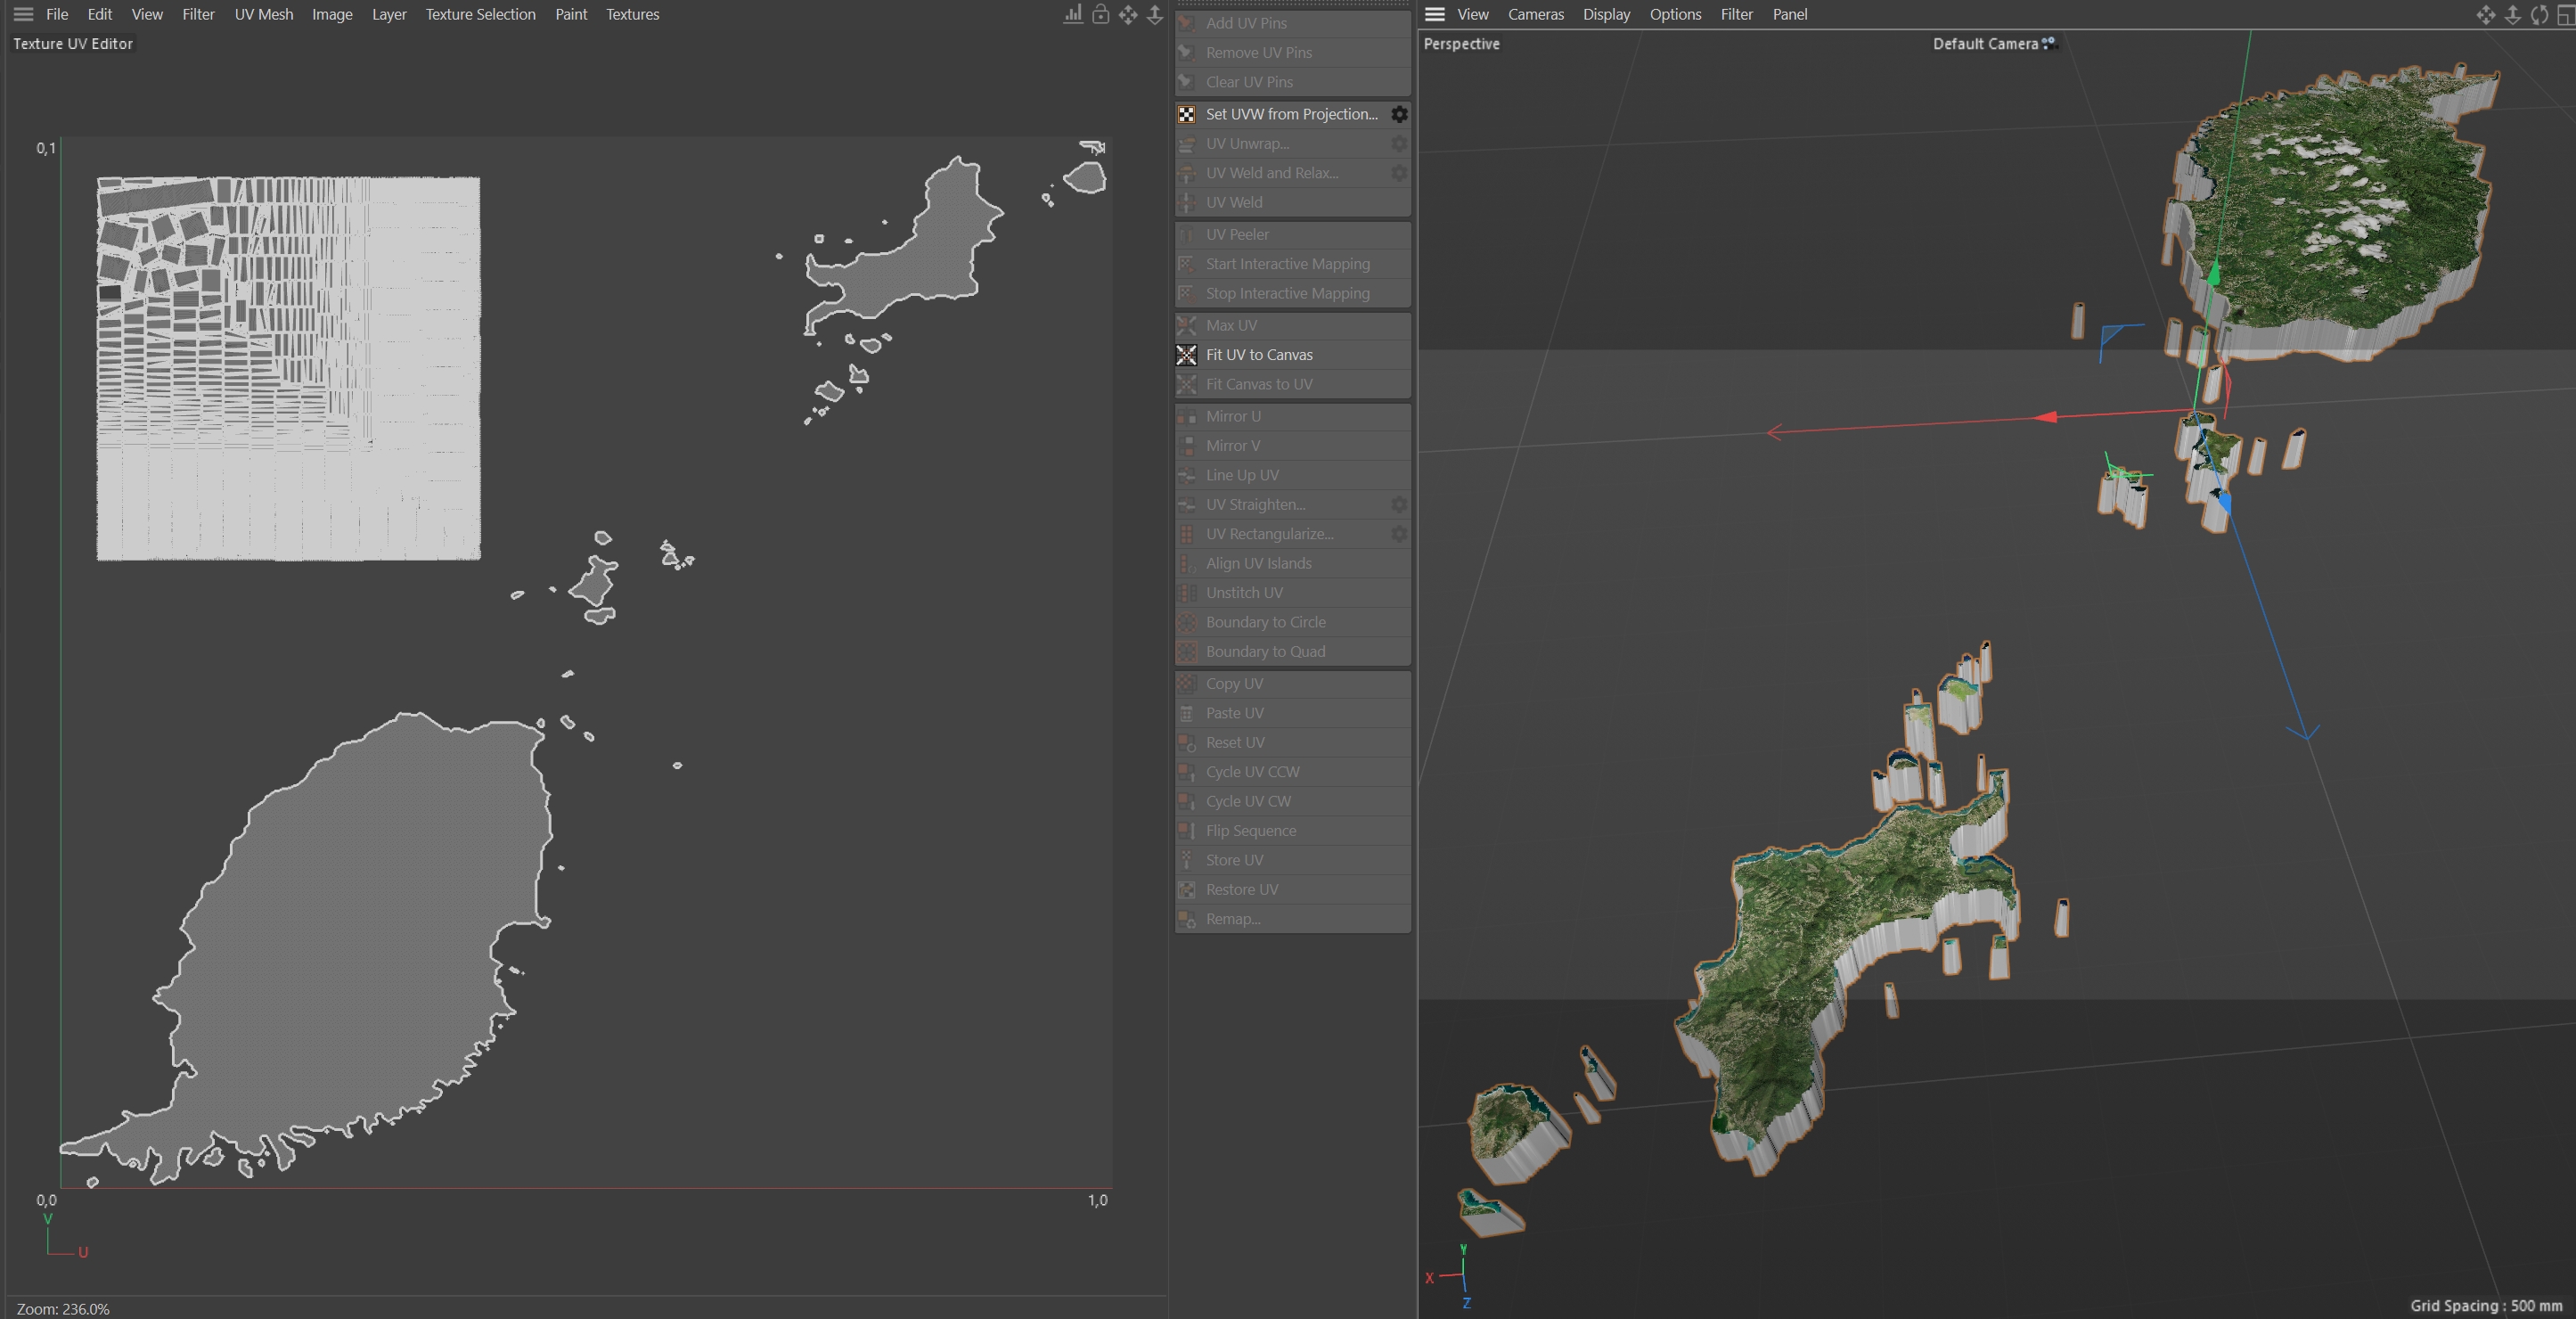Image resolution: width=2576 pixels, height=1319 pixels.
Task: Open the Texture Selection menu
Action: coord(480,14)
